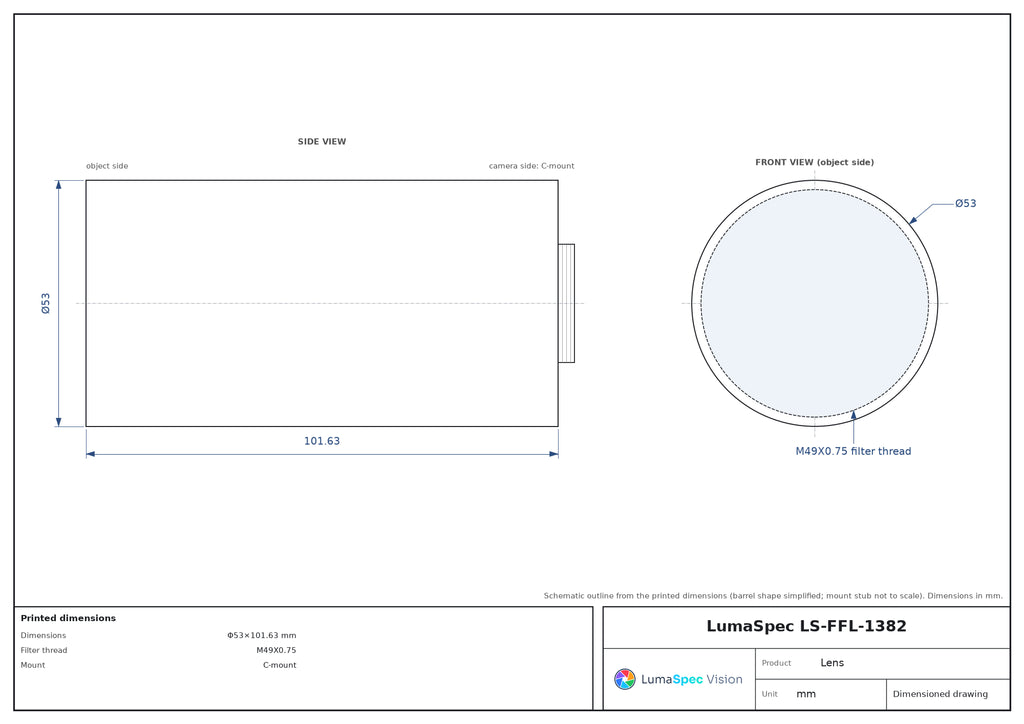Click the top arrowhead of vertical Ø53 dimension
This screenshot has width=1024, height=724.
point(59,185)
